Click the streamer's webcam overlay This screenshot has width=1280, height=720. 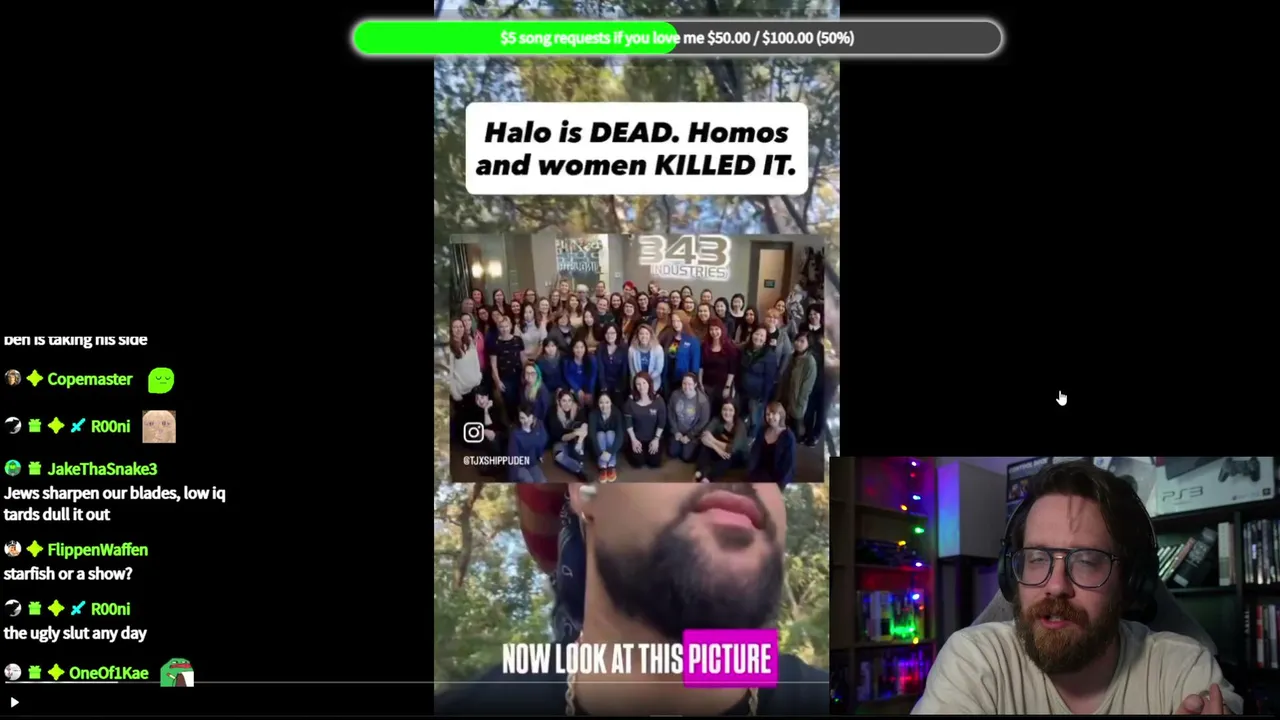click(1053, 587)
